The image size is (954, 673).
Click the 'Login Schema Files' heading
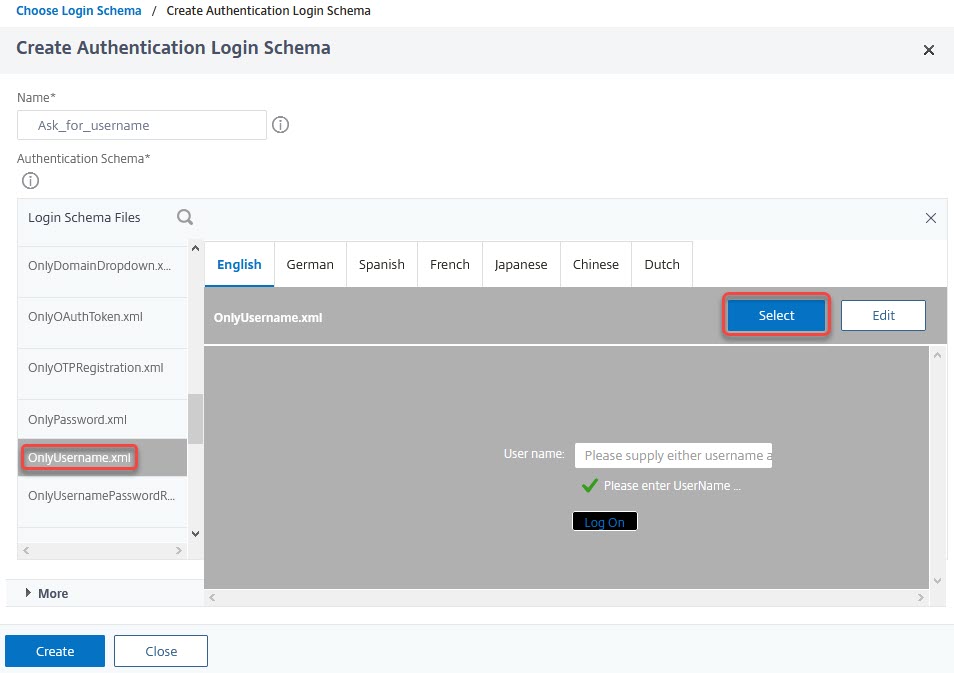84,218
